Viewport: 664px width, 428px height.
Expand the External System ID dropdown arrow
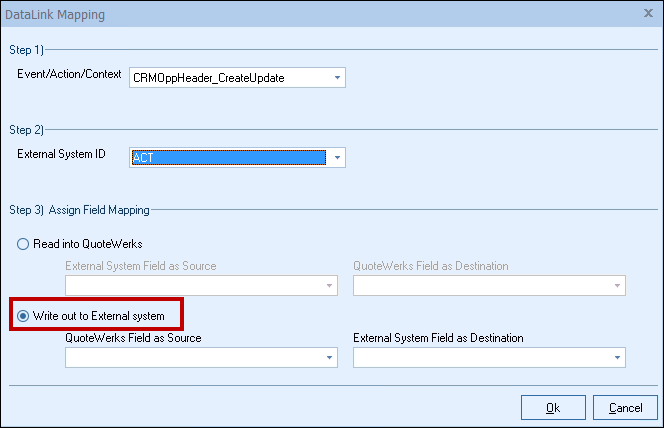[x=337, y=158]
